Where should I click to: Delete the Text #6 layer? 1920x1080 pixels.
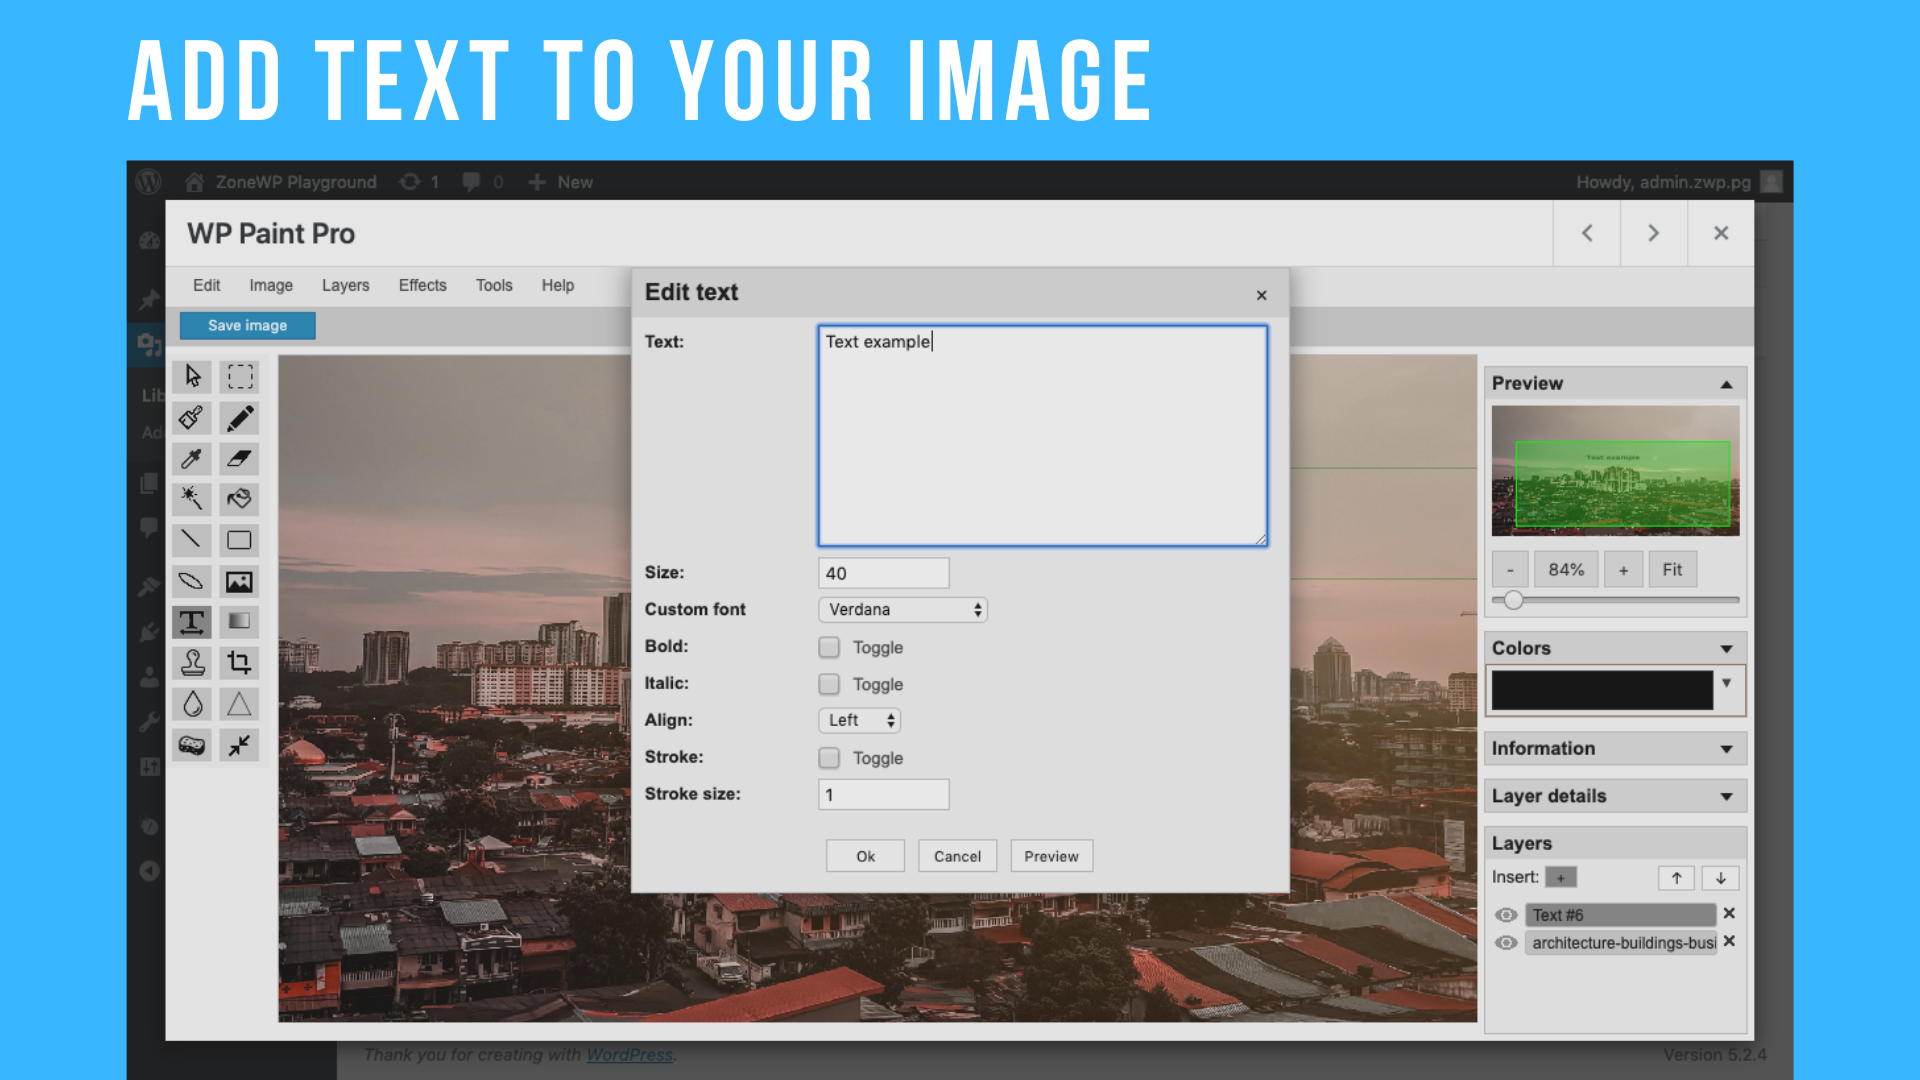pyautogui.click(x=1729, y=914)
